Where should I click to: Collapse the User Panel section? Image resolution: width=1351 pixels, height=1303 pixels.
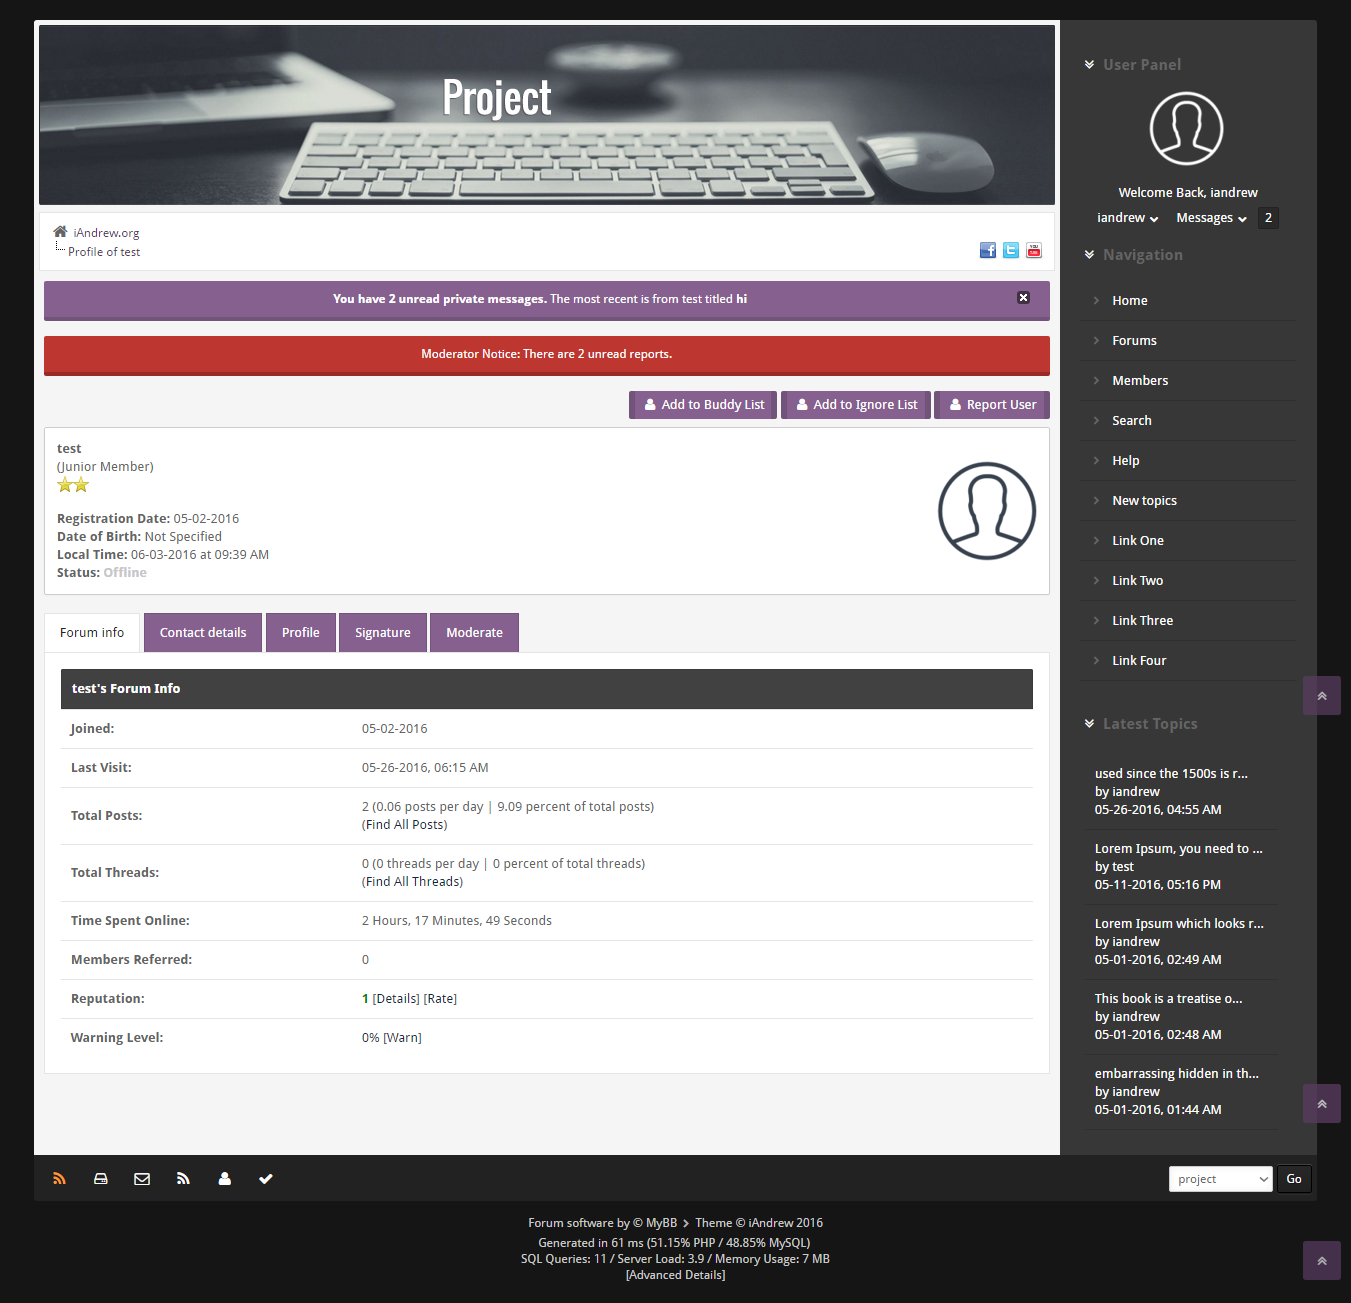1089,65
